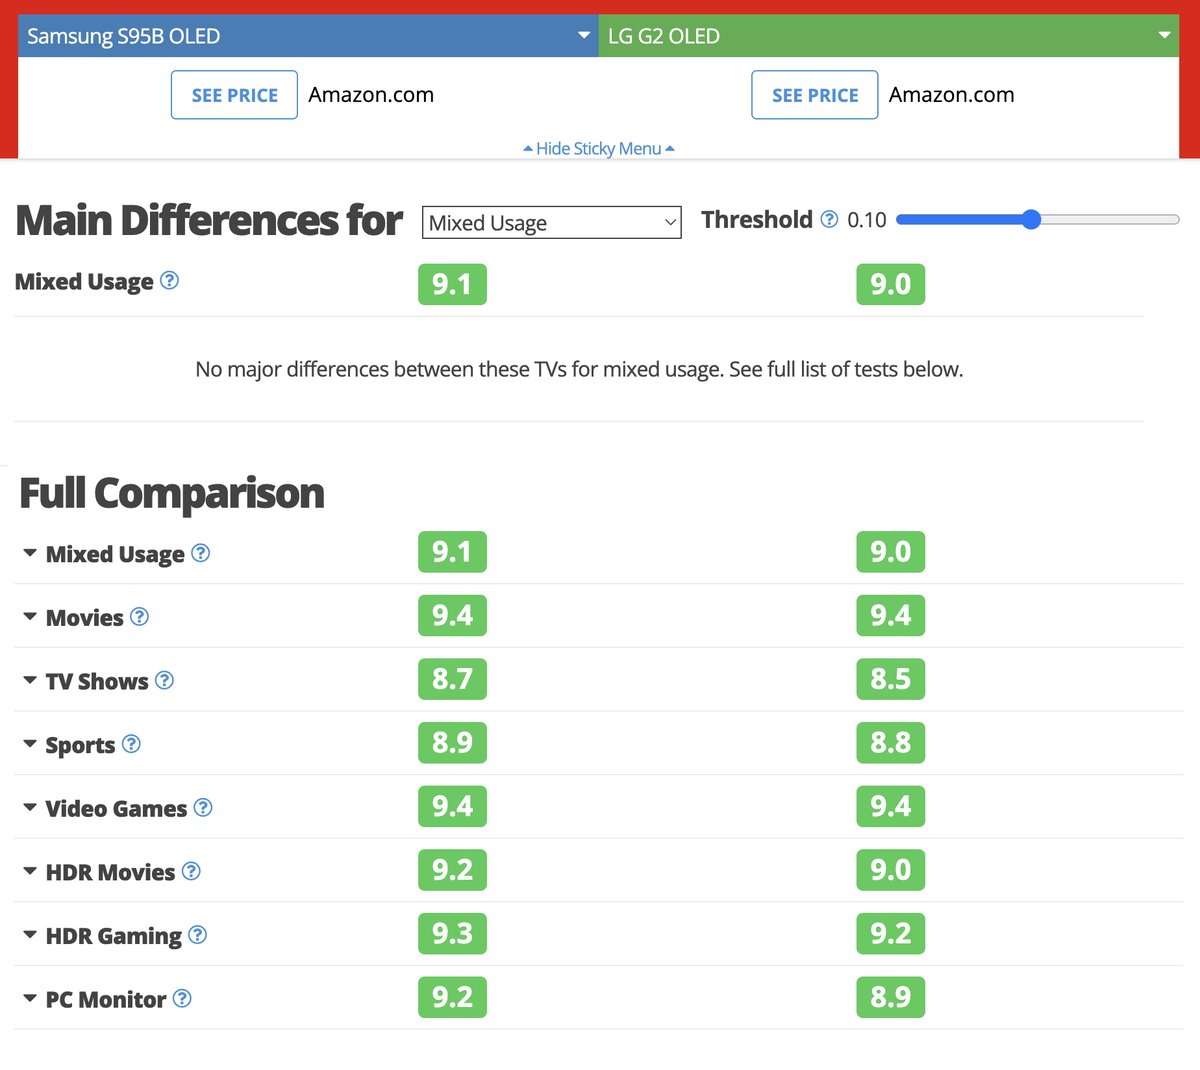Screen dimensions: 1200x1070
Task: Expand the Mixed Usage row in Full Comparison
Action: point(30,553)
